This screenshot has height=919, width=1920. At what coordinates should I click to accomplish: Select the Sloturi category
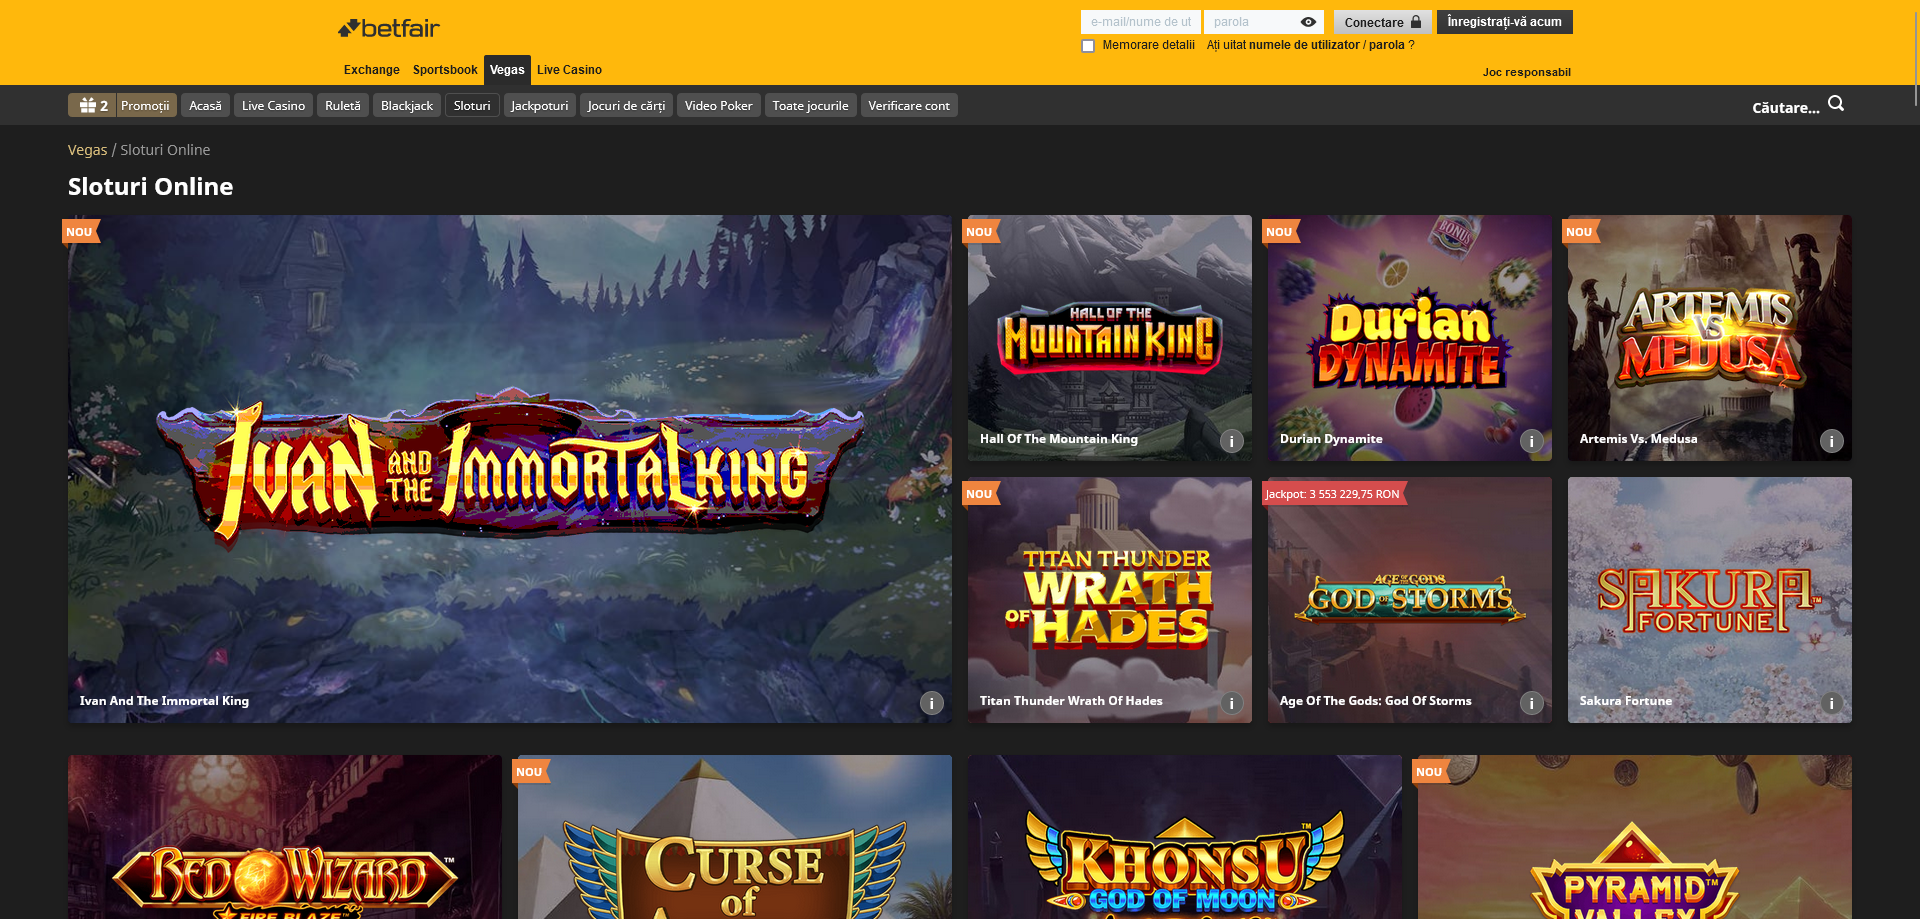472,105
